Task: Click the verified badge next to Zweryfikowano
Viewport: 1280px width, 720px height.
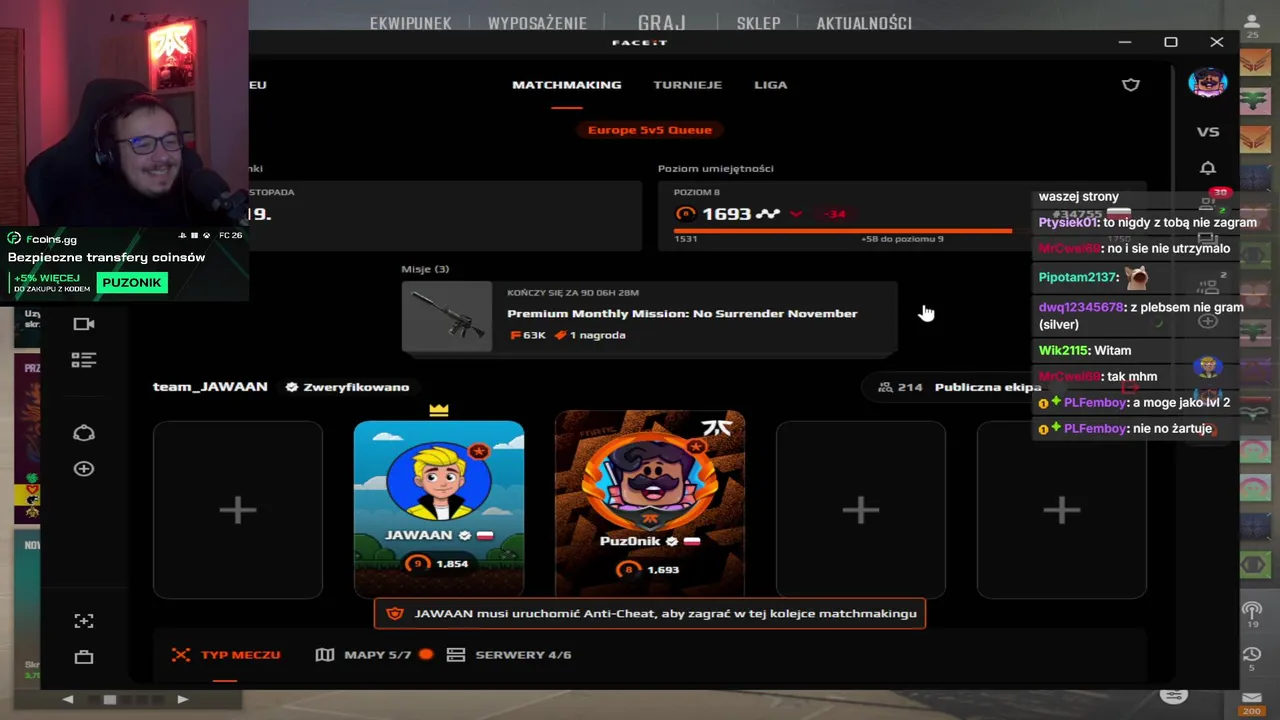Action: (x=292, y=387)
